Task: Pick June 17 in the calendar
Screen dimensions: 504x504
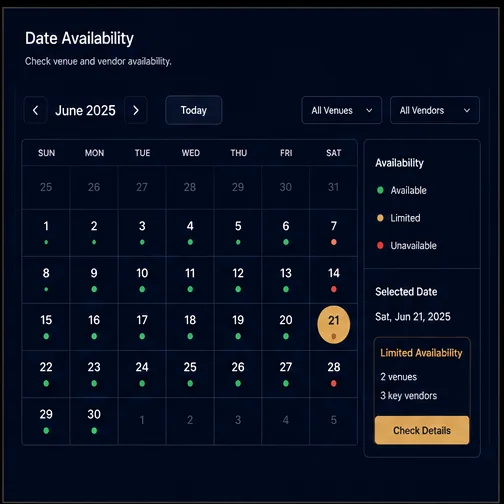Action: point(142,327)
